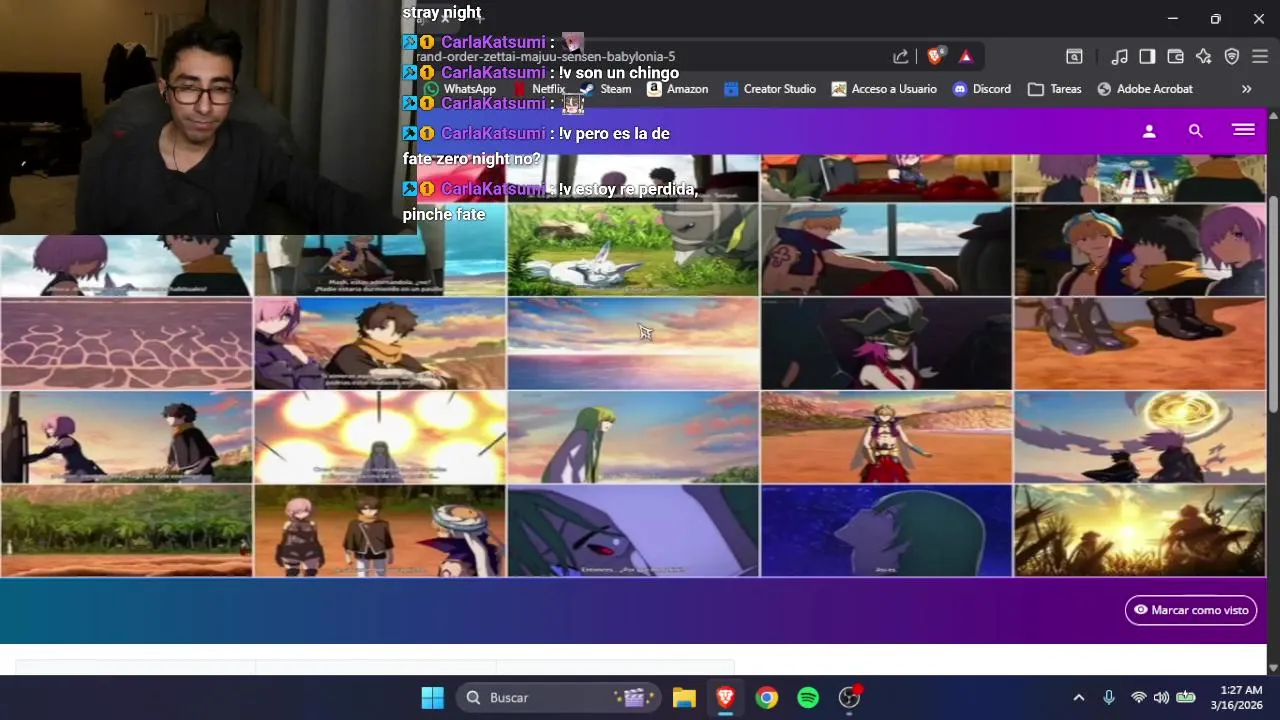Open OBS Studio from taskbar
This screenshot has height=720, width=1280.
[850, 697]
